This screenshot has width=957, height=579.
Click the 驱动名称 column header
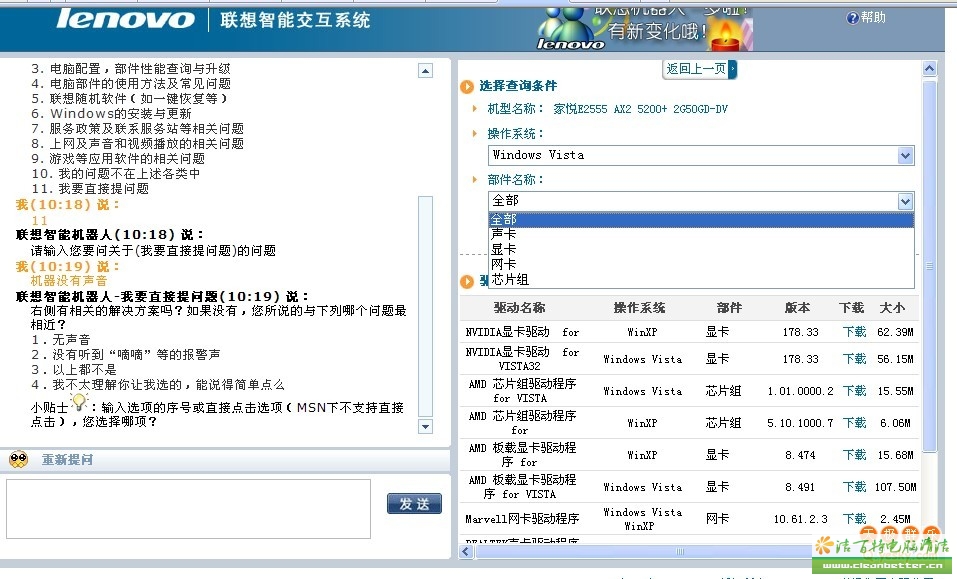coord(519,308)
